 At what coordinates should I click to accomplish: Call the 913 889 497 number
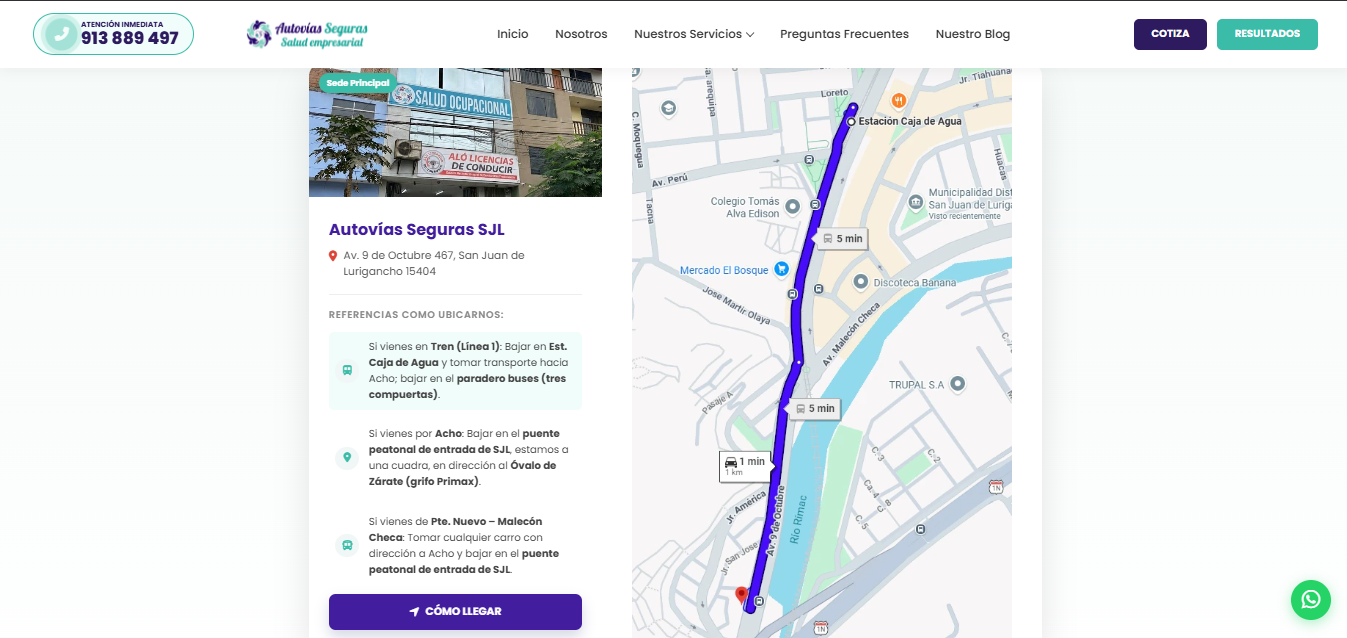pyautogui.click(x=130, y=39)
